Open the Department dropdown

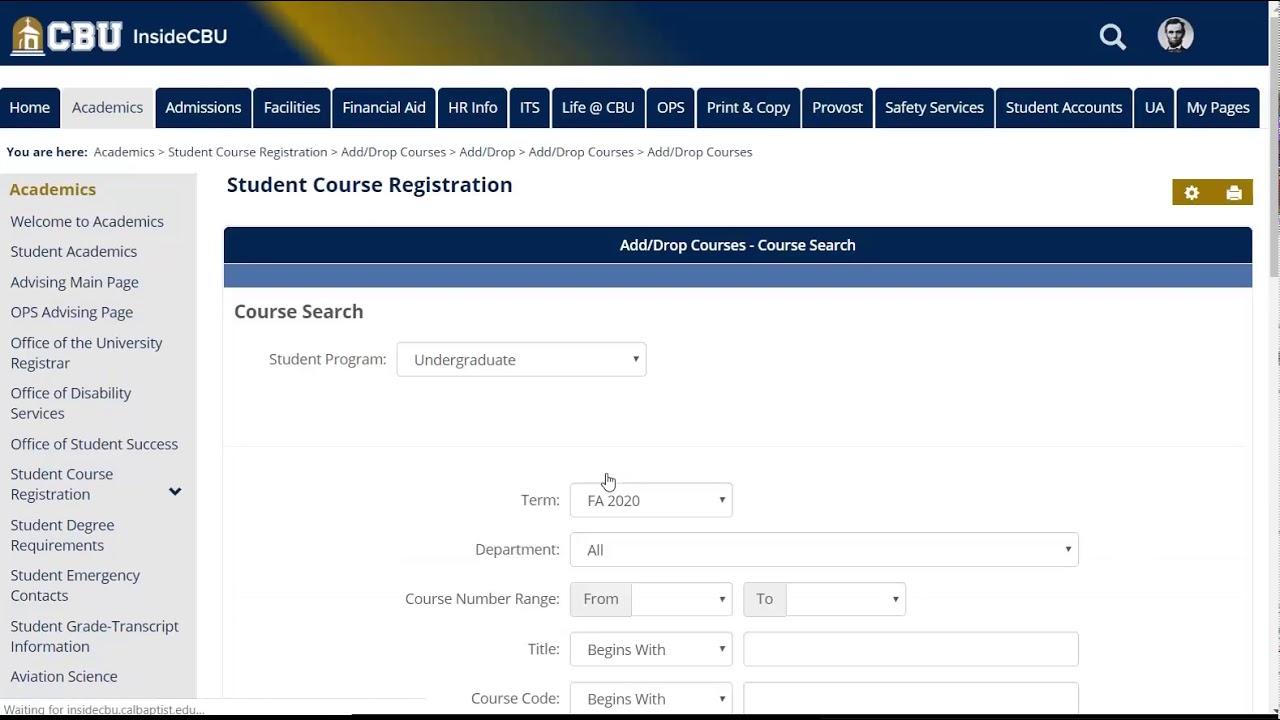(x=824, y=550)
